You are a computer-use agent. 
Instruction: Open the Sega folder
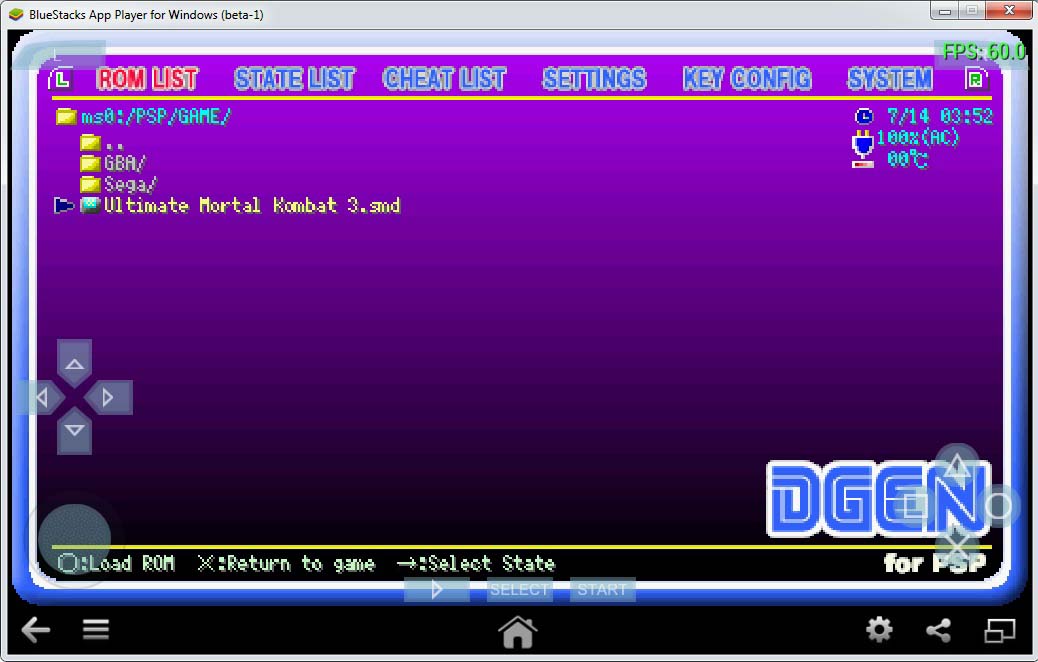pos(130,184)
